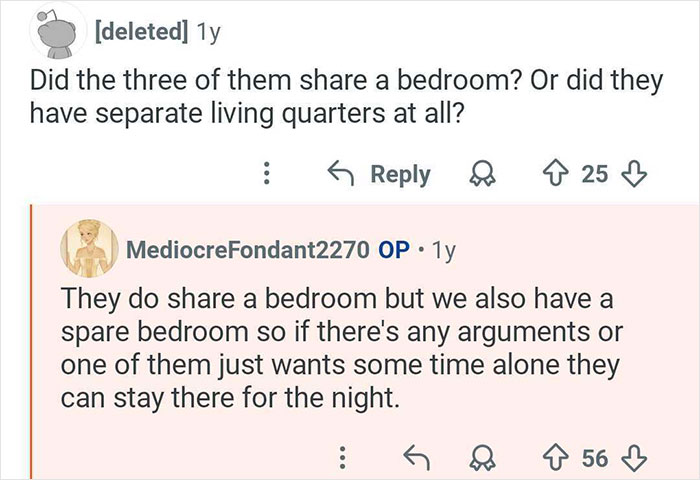This screenshot has width=700, height=480.
Task: Click MediocreFondant2270's avatar image
Action: point(88,250)
